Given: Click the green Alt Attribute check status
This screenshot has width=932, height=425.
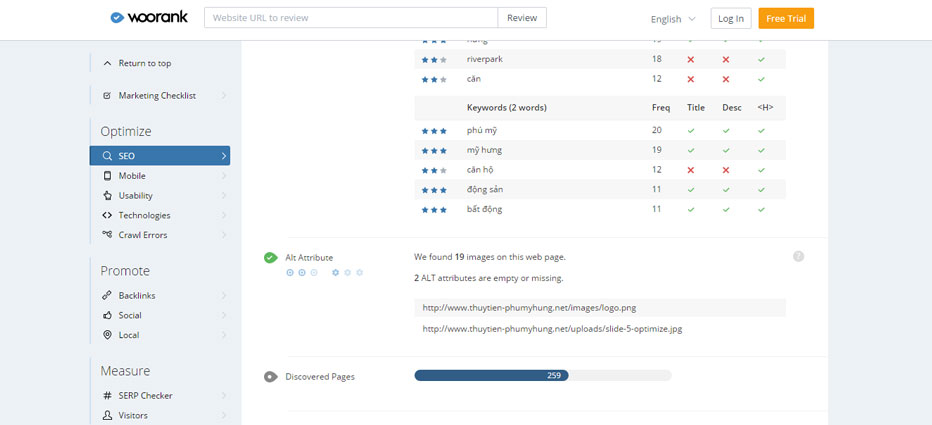Looking at the screenshot, I should coord(270,258).
